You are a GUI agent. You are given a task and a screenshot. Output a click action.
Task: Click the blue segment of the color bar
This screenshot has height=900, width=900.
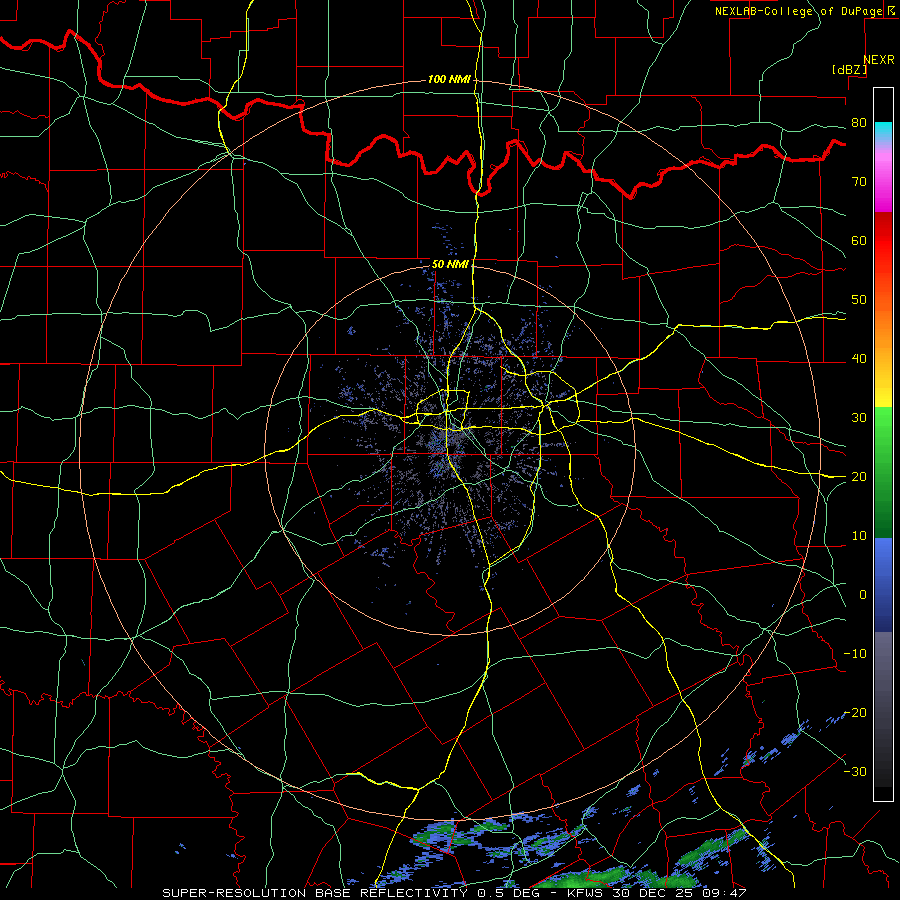pos(883,584)
